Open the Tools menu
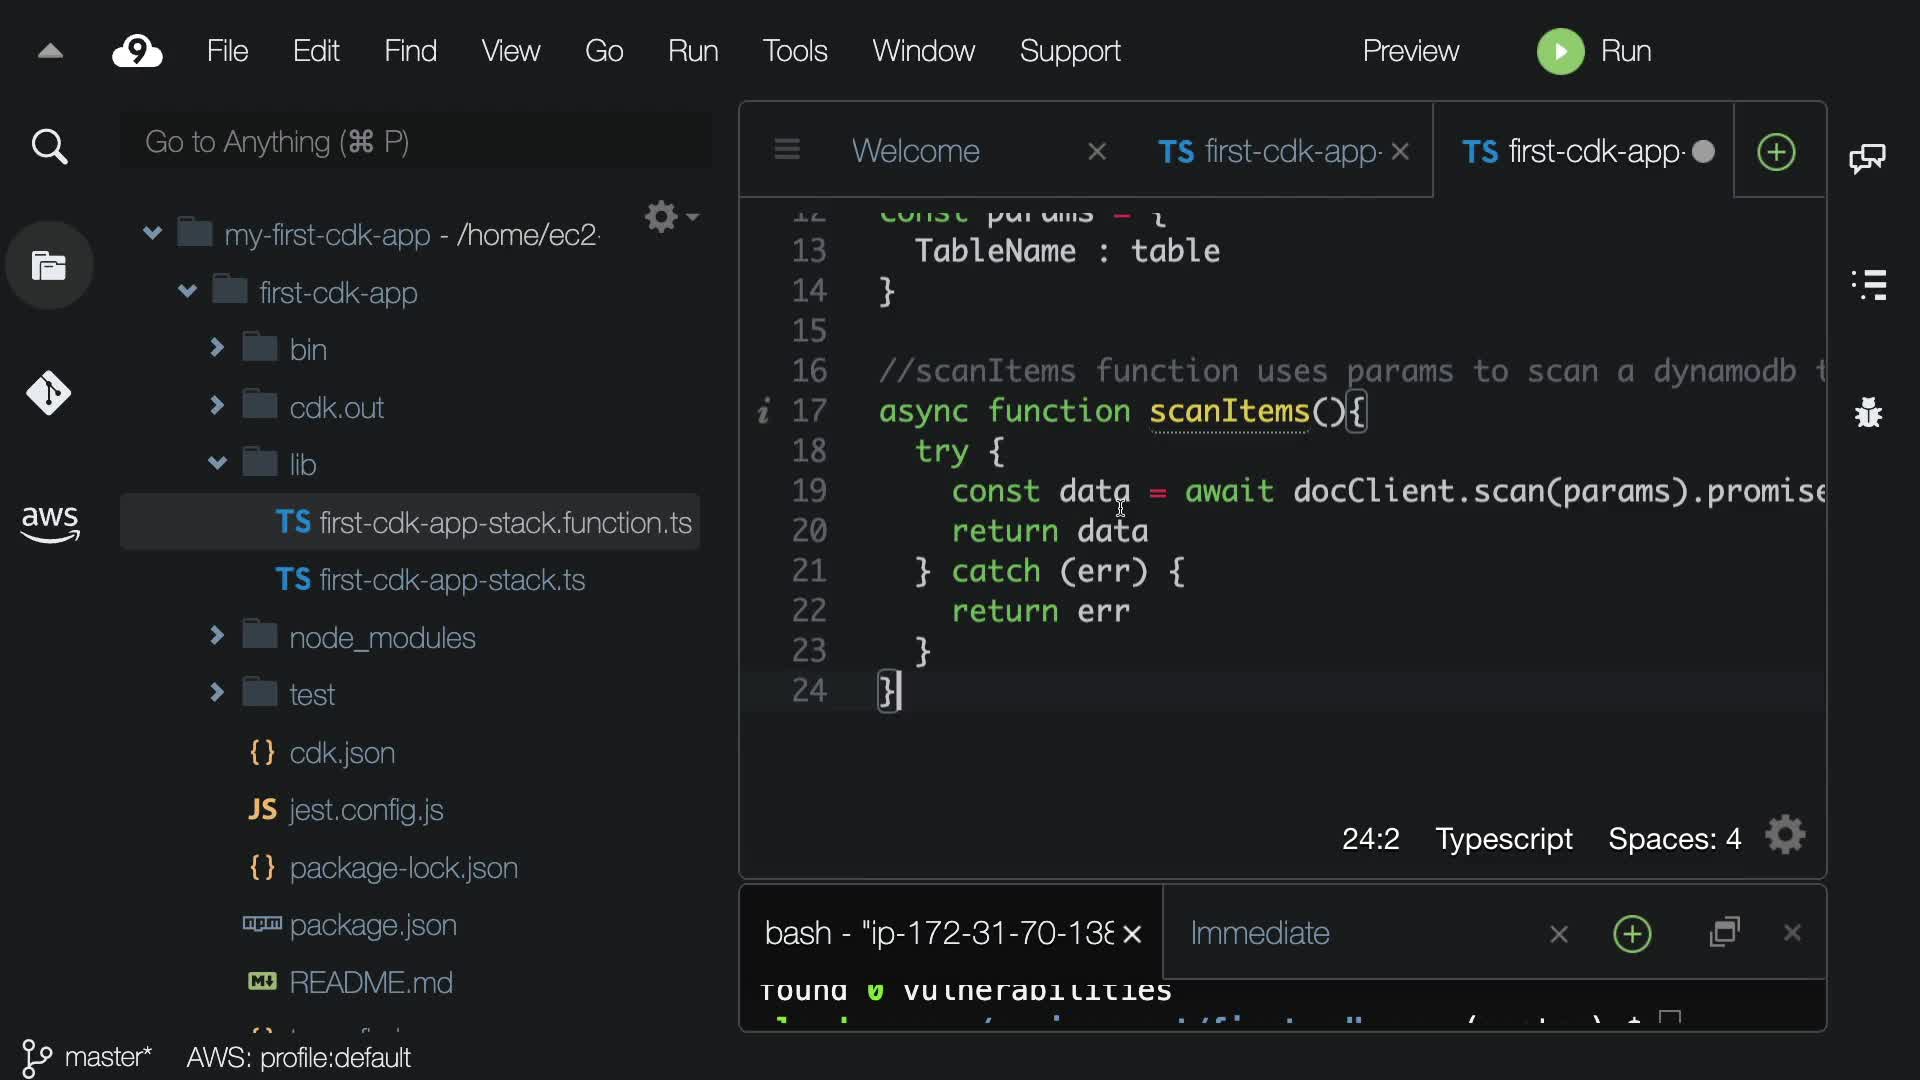Screen dimensions: 1920x1080 point(794,51)
